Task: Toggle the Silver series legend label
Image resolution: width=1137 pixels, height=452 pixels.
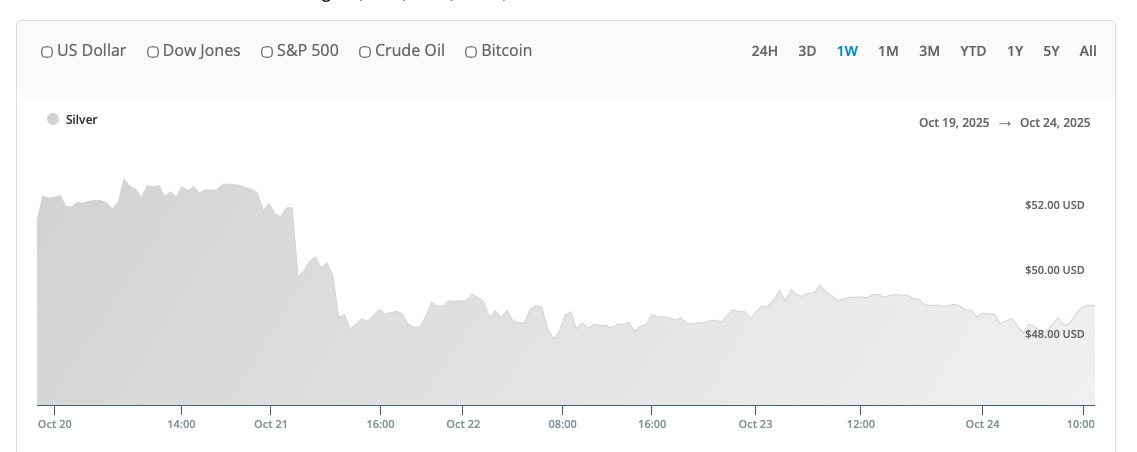Action: (x=81, y=119)
